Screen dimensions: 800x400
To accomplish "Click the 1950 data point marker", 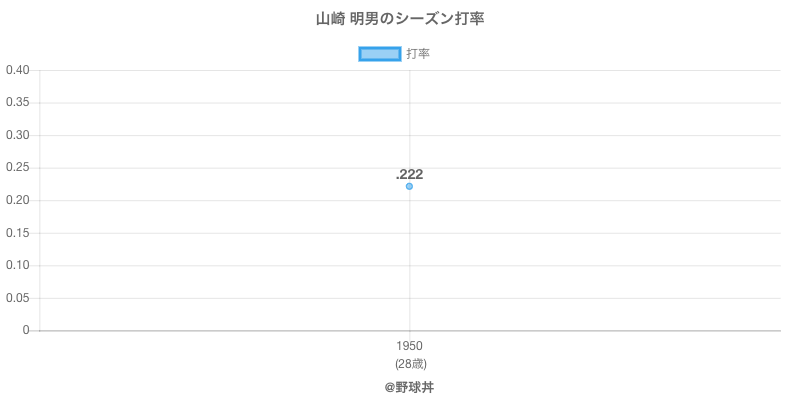I will (409, 186).
